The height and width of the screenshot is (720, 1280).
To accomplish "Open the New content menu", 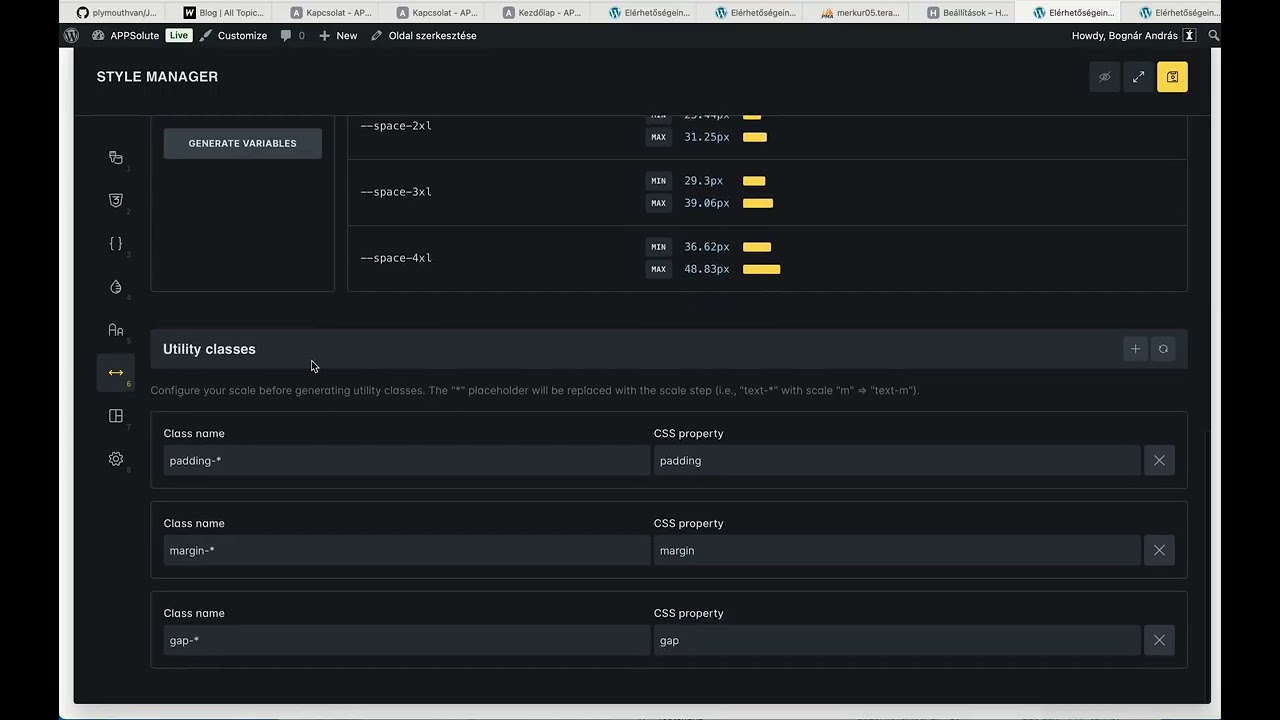I will [338, 35].
